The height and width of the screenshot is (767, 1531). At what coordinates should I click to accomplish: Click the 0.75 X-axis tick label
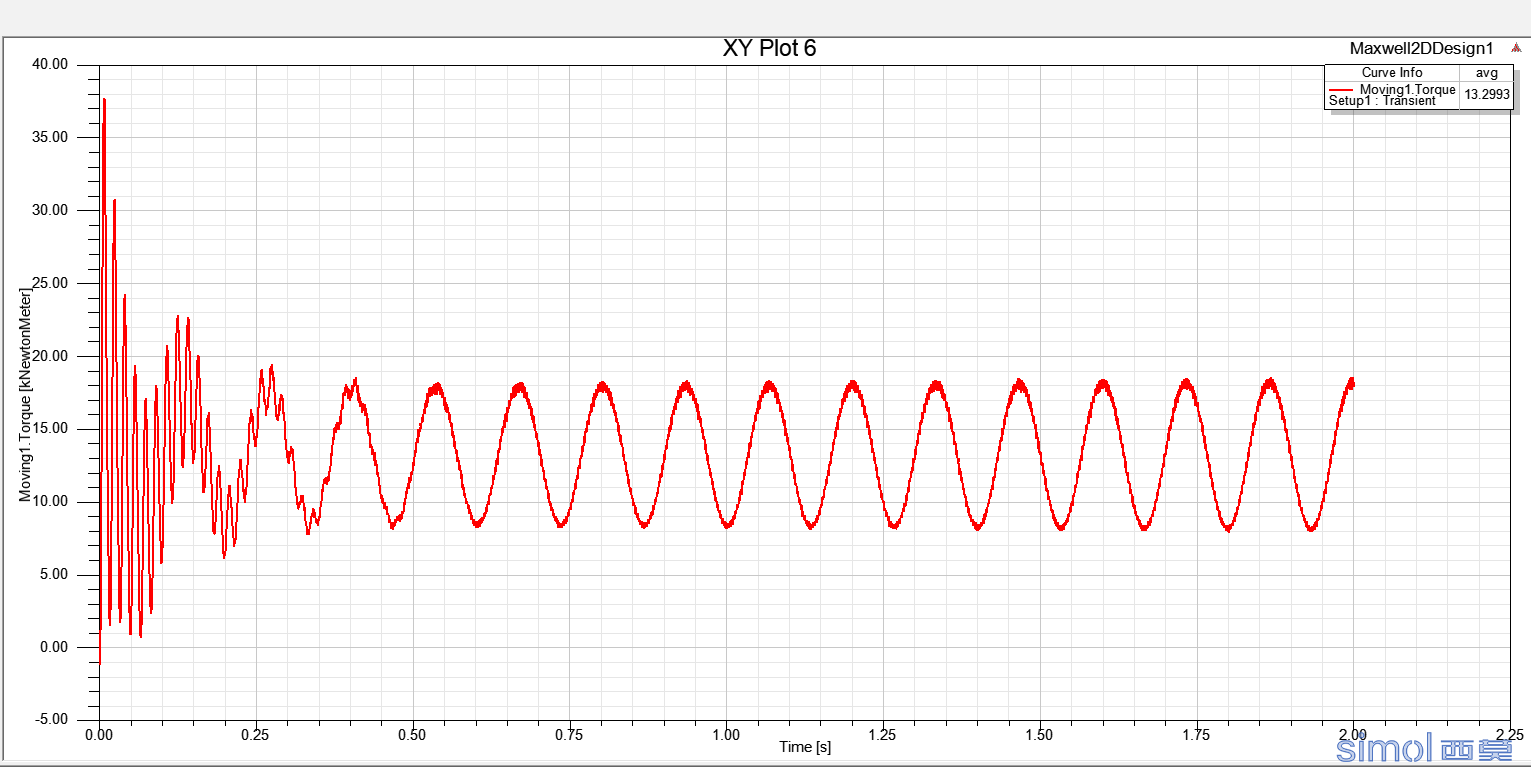pos(569,734)
